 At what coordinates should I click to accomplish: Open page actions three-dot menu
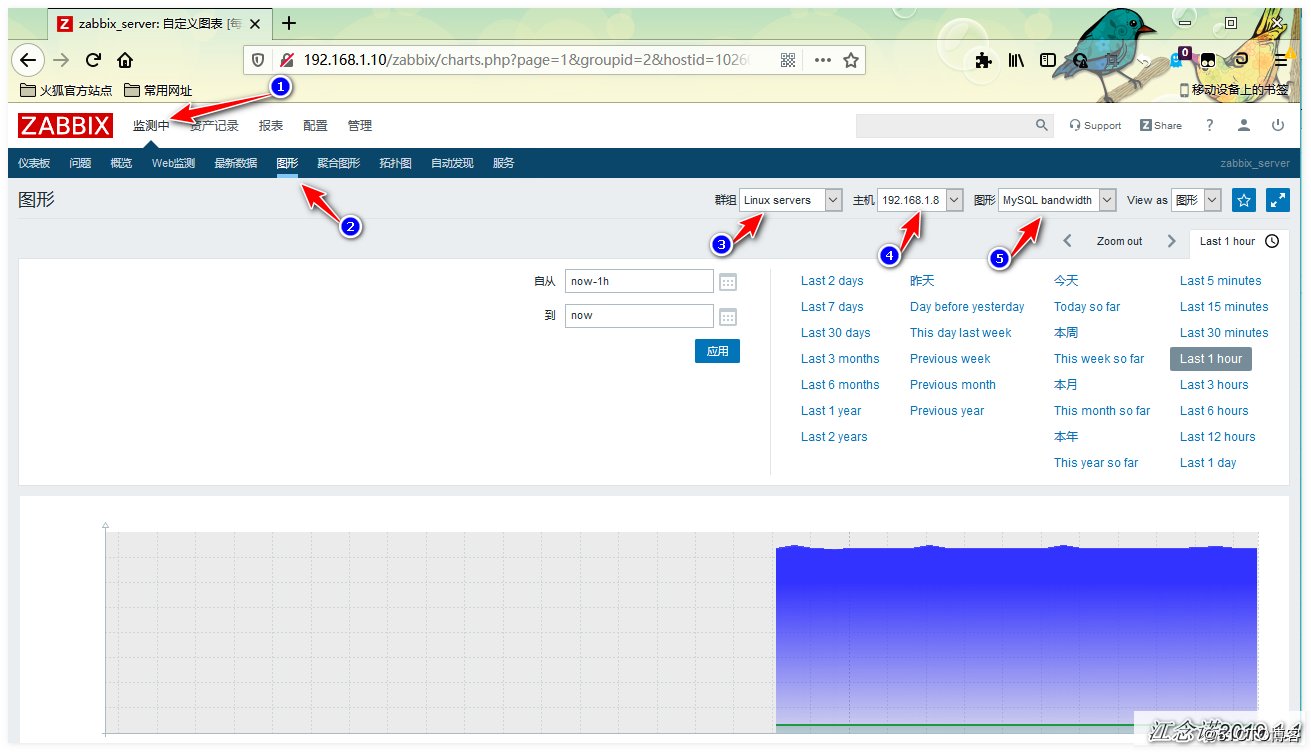[823, 60]
